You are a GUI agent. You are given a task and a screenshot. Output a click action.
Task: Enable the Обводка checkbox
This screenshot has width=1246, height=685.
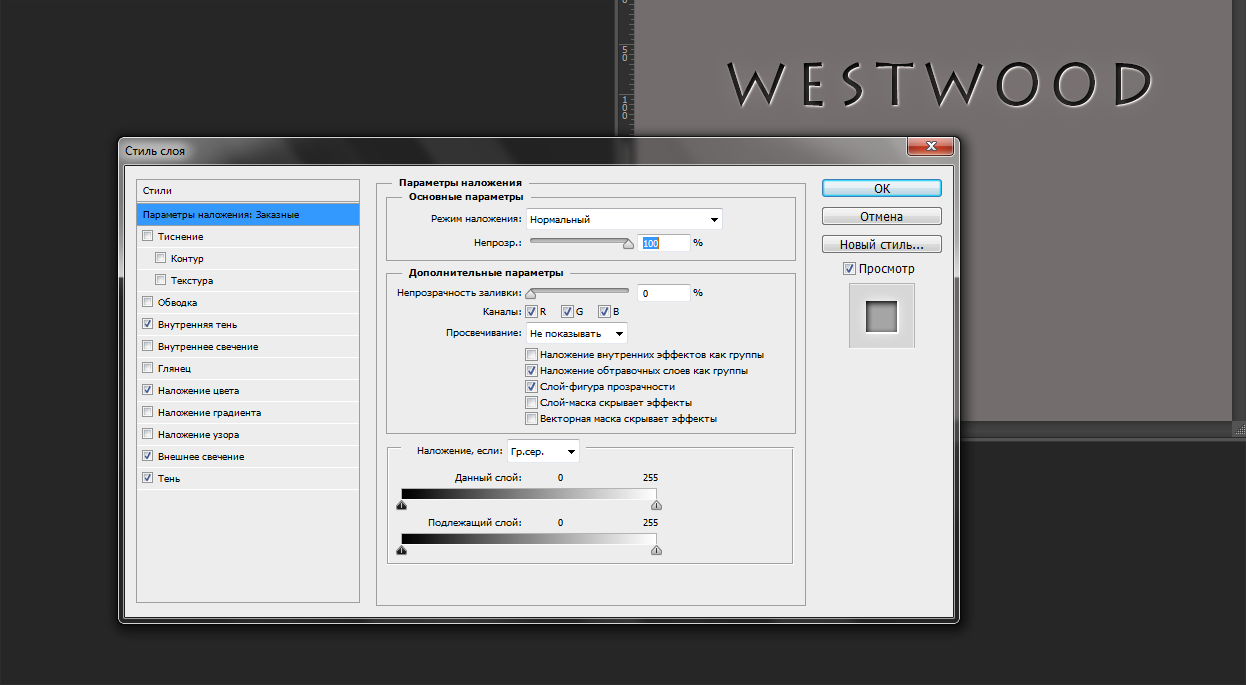148,303
